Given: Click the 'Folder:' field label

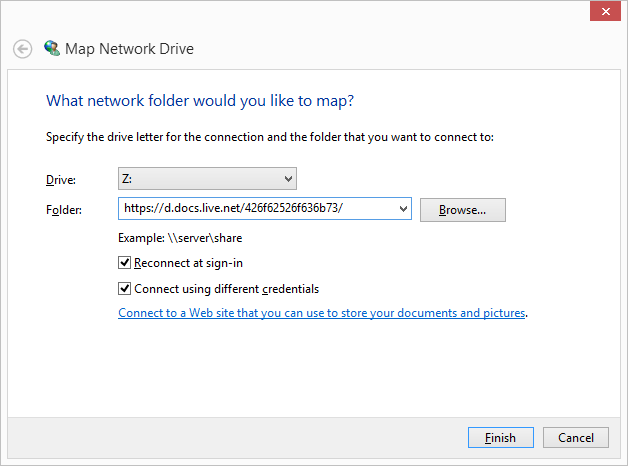Looking at the screenshot, I should tap(64, 210).
